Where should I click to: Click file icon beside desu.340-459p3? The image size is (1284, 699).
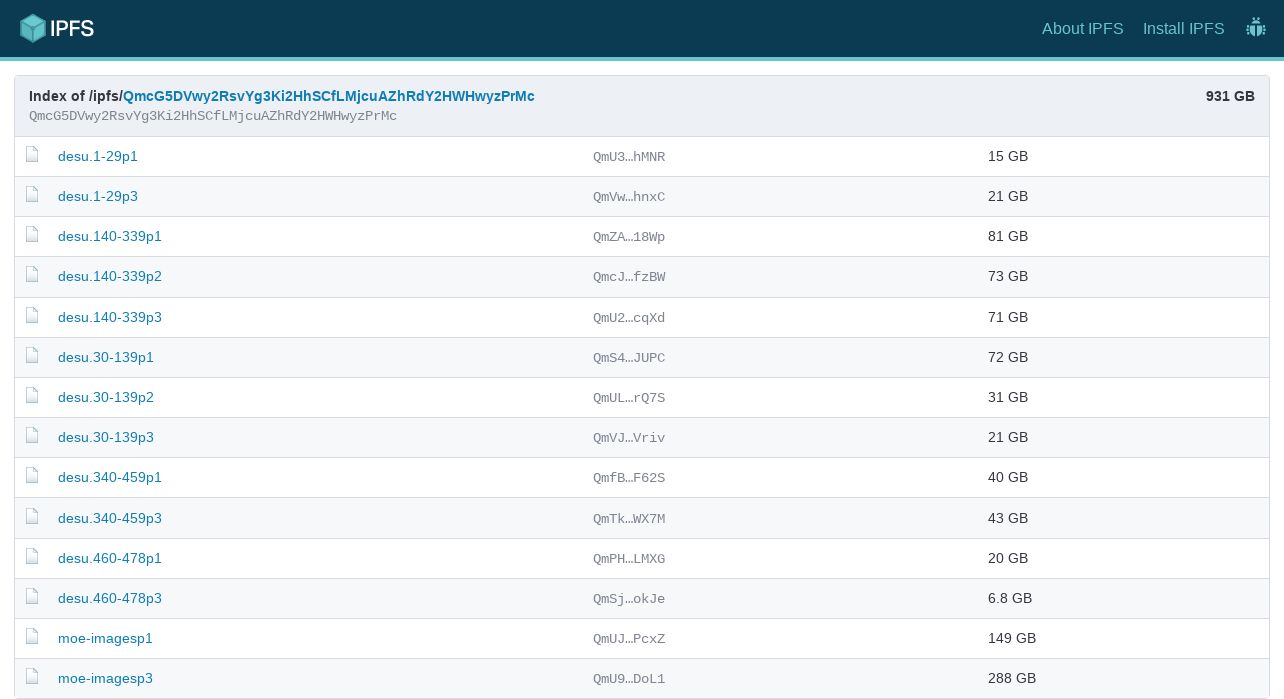coord(33,517)
